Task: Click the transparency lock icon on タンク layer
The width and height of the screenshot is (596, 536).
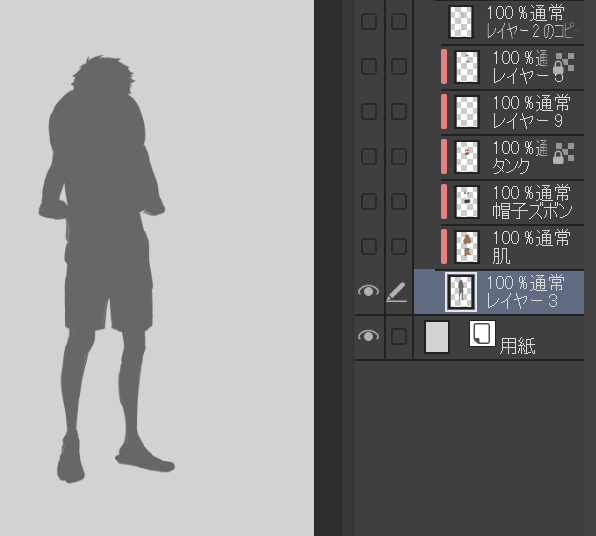Action: coord(563,154)
